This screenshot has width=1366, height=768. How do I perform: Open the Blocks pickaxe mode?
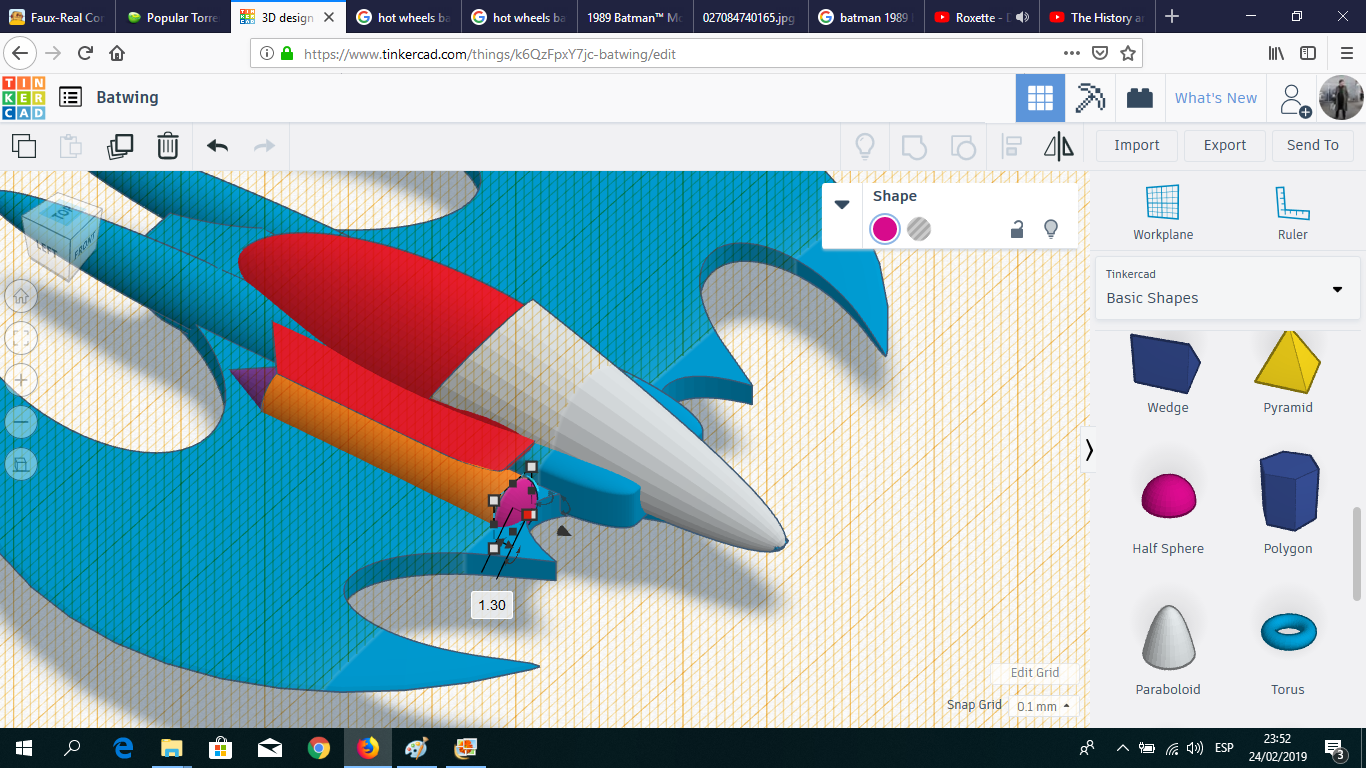(1090, 98)
